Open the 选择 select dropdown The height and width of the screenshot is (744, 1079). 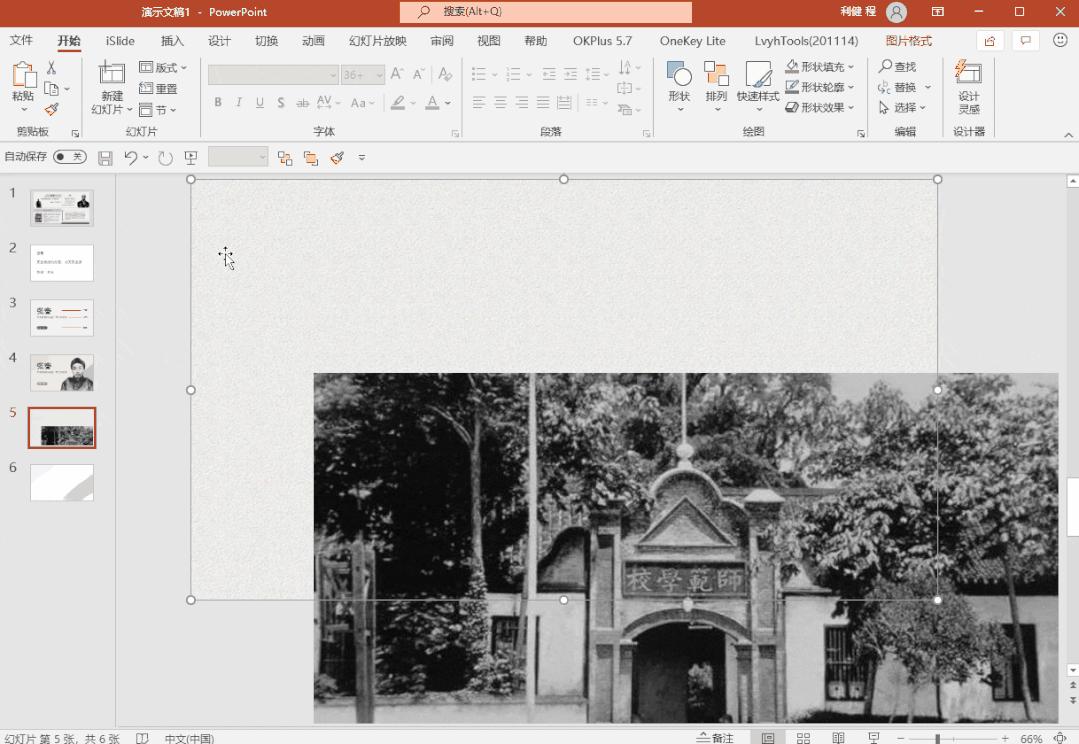[903, 108]
